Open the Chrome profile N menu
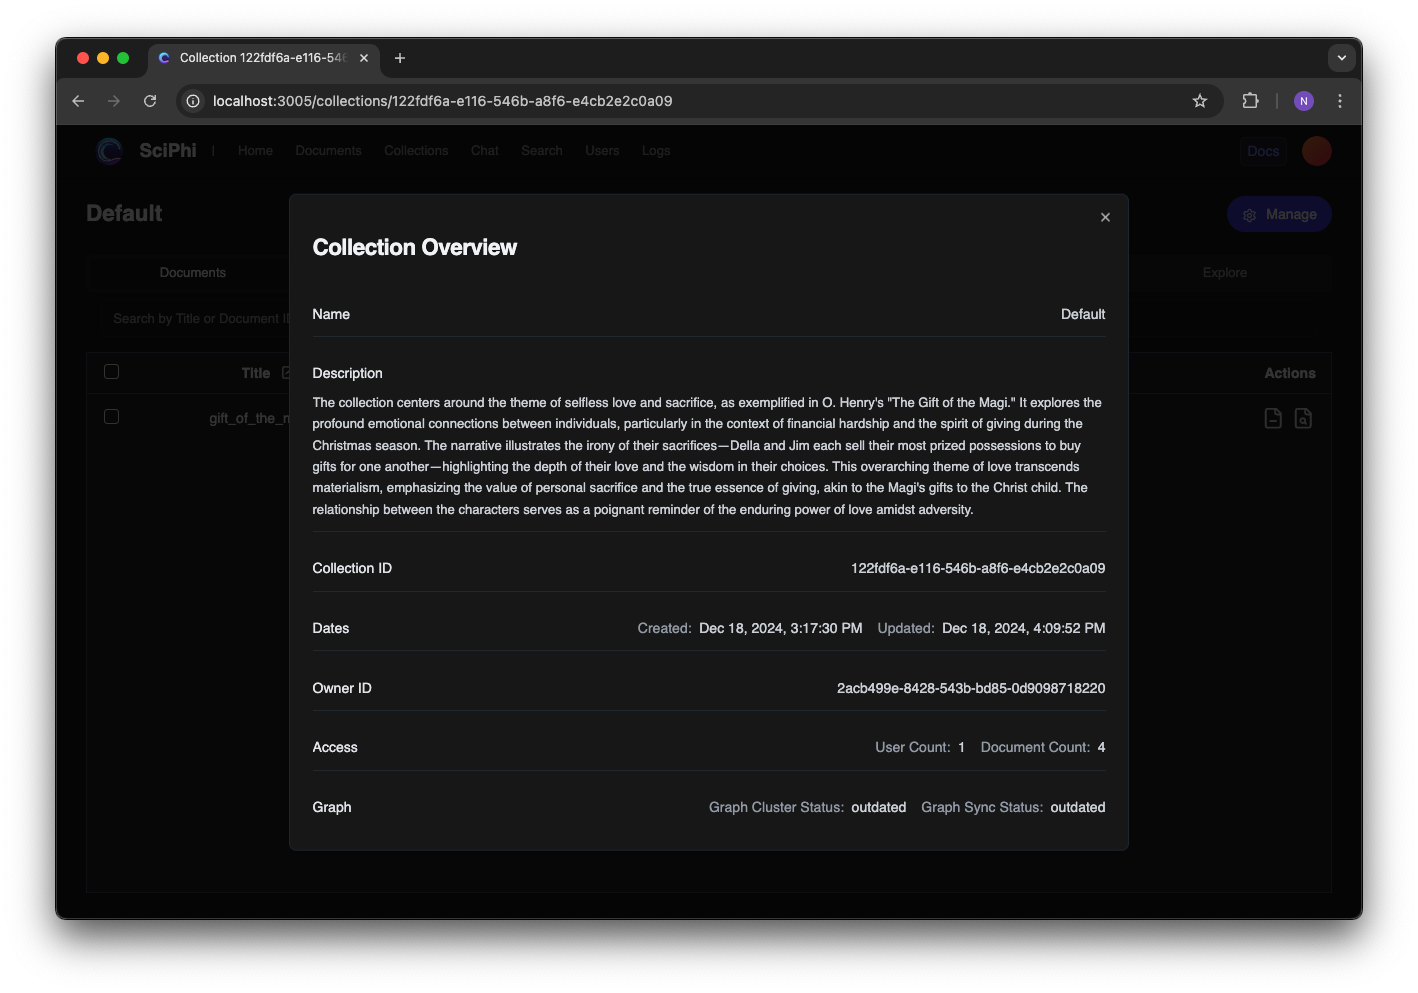 point(1304,101)
